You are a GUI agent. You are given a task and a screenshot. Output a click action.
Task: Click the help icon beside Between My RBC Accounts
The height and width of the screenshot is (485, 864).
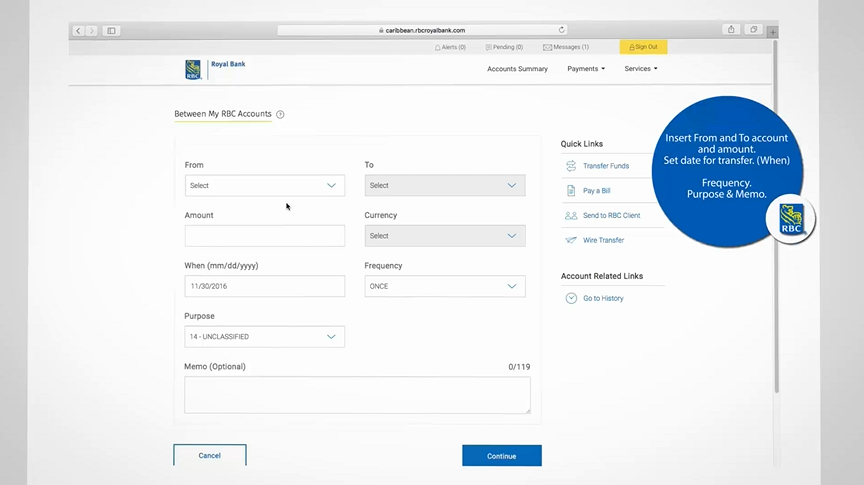280,115
